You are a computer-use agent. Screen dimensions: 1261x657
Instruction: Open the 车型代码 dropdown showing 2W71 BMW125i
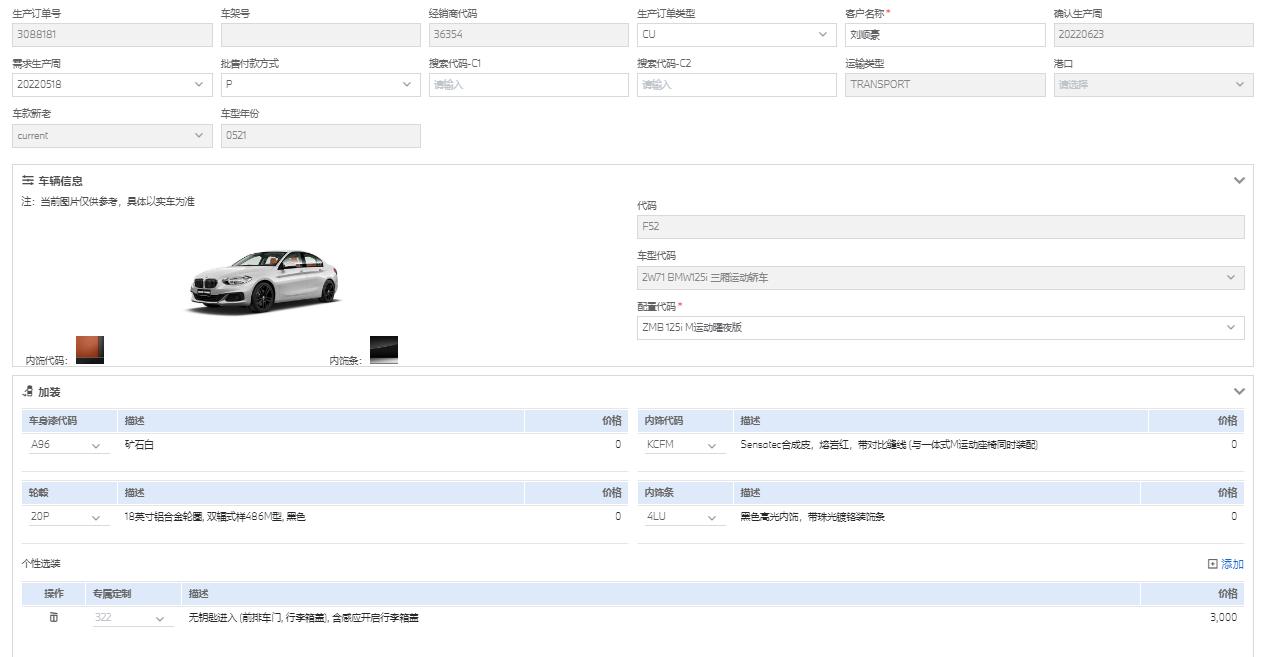(940, 277)
